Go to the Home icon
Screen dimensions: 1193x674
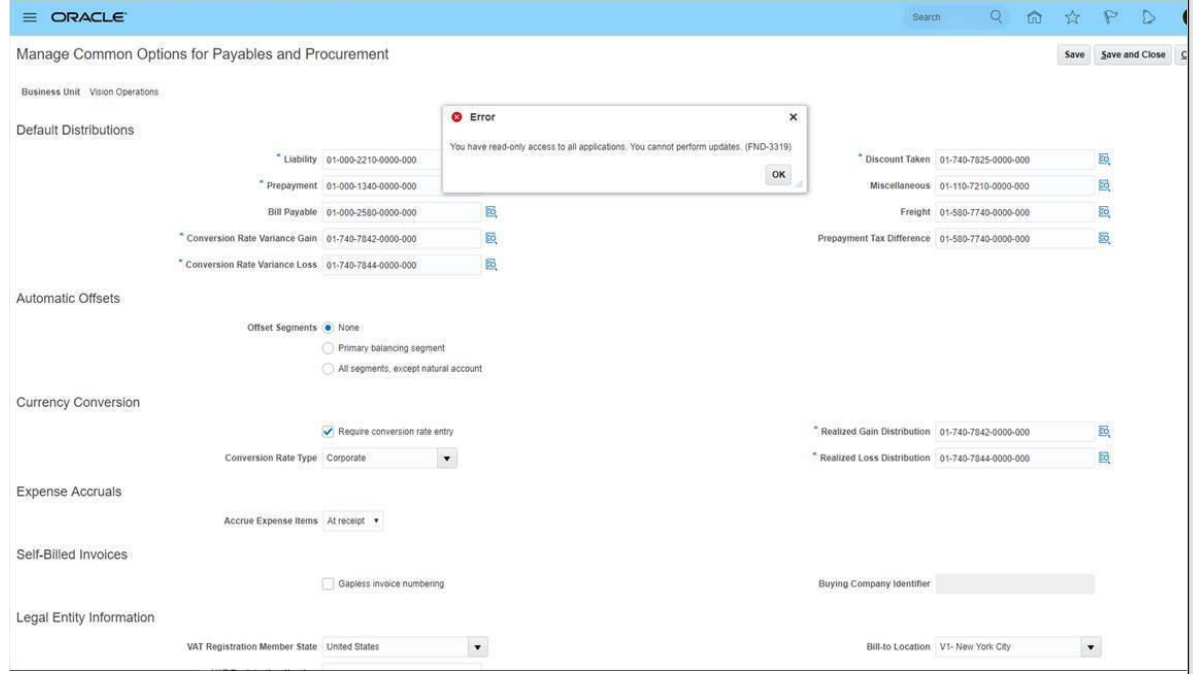click(x=1034, y=17)
